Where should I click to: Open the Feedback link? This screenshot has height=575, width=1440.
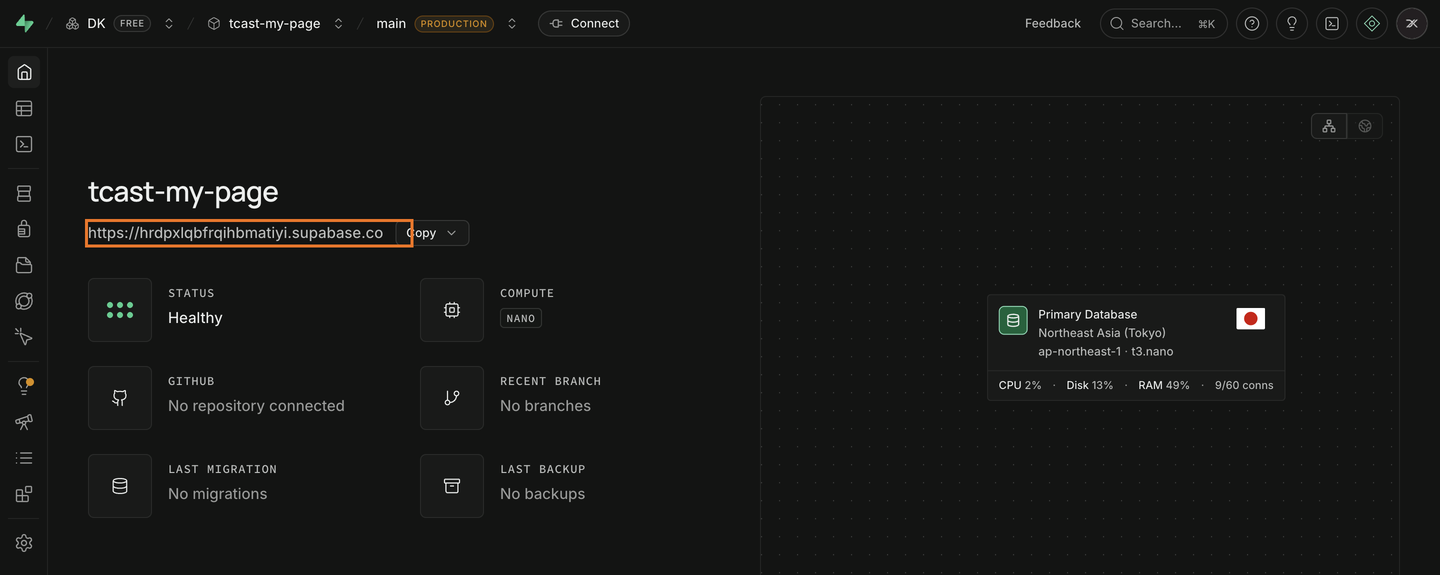point(1053,23)
